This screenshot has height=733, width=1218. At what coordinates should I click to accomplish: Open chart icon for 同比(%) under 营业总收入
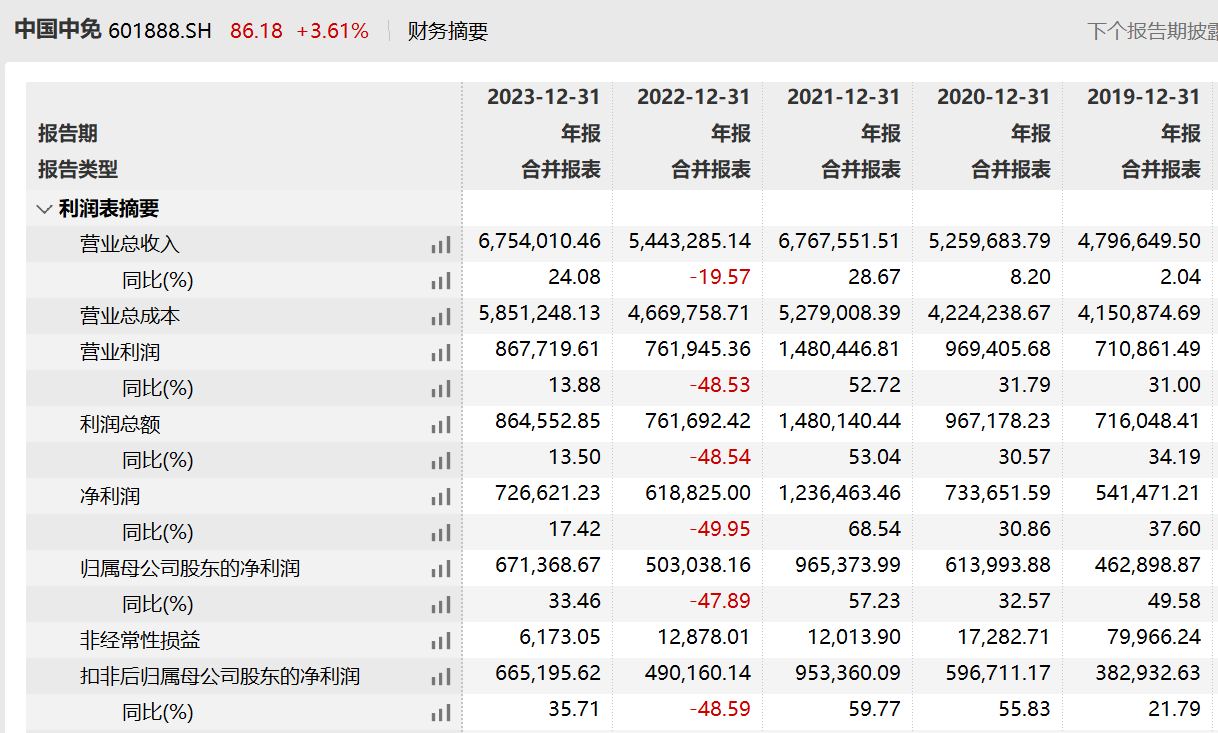[441, 281]
